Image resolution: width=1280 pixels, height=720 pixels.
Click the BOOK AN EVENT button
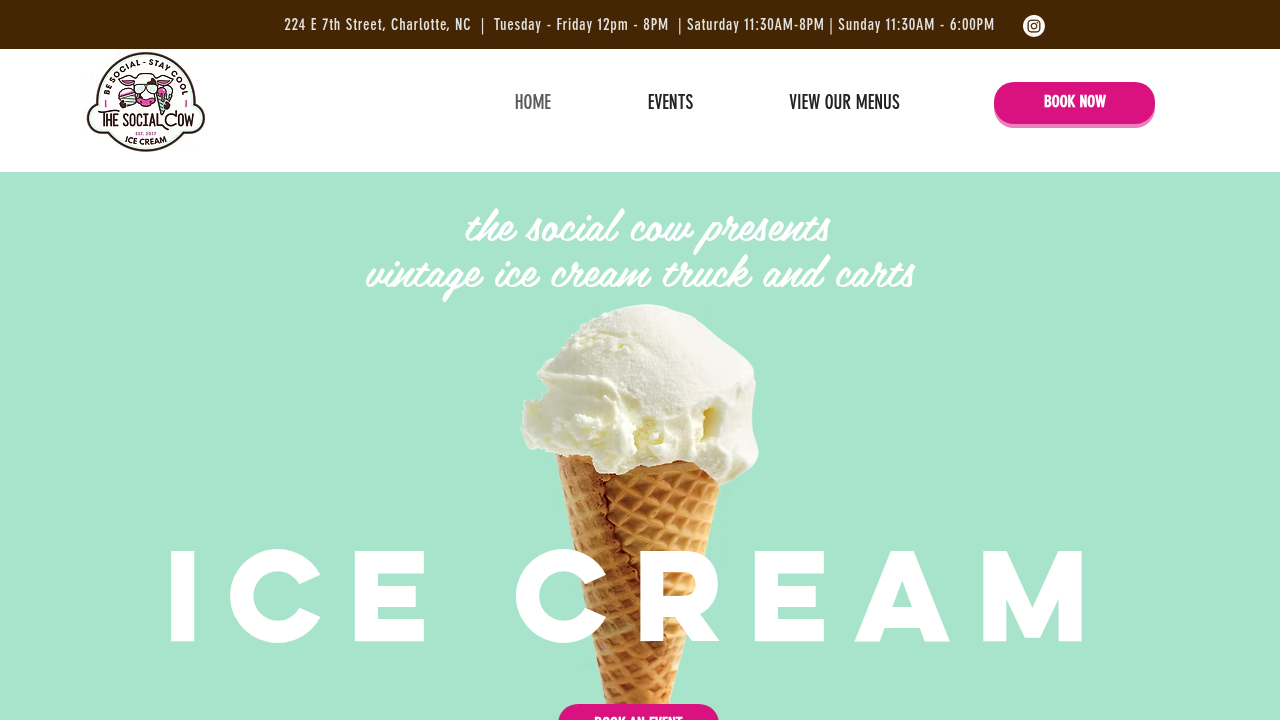(638, 713)
